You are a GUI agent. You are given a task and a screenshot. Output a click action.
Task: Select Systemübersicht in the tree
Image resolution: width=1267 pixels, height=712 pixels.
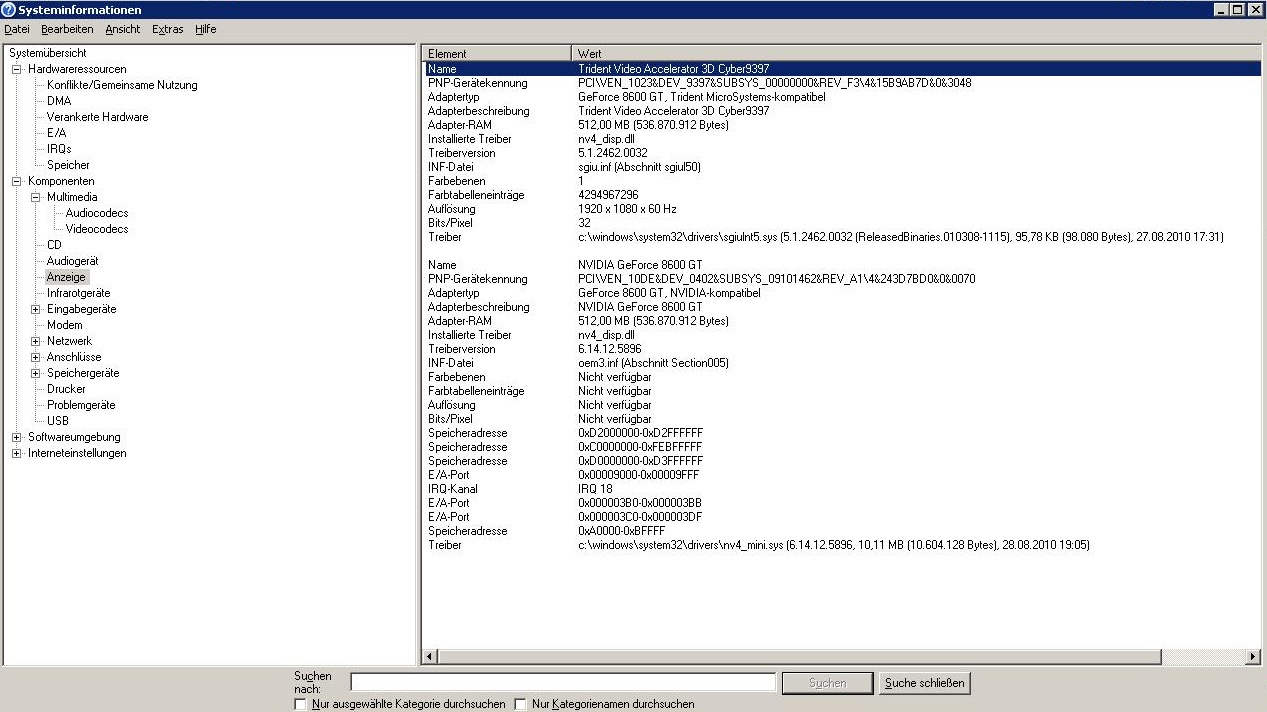[47, 53]
